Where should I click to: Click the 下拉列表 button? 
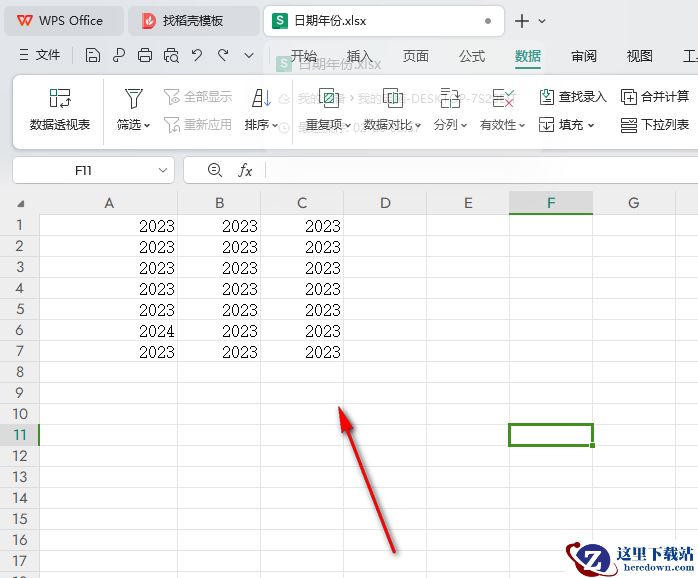tap(655, 125)
